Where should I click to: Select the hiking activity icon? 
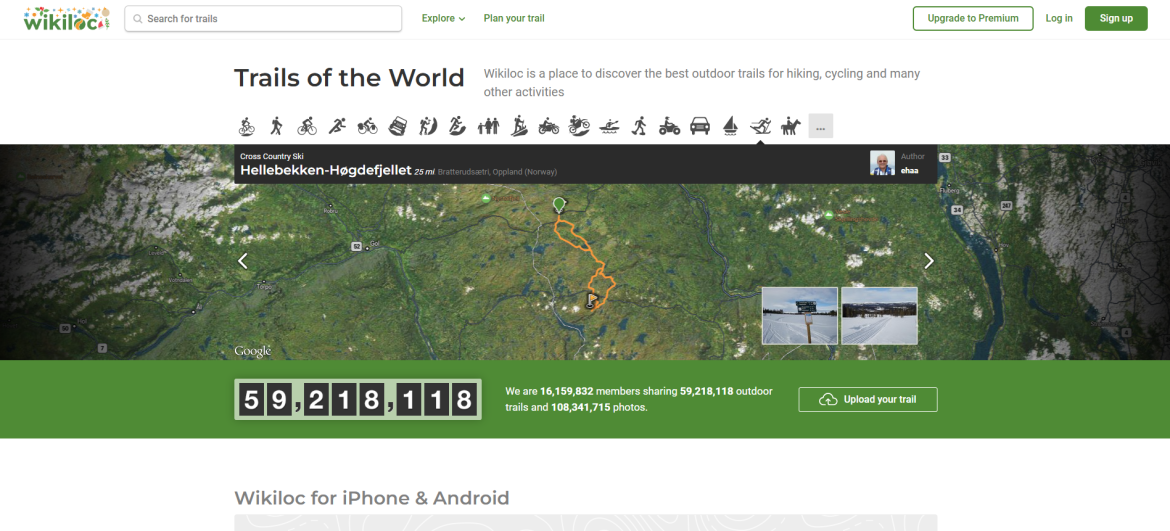[x=277, y=126]
